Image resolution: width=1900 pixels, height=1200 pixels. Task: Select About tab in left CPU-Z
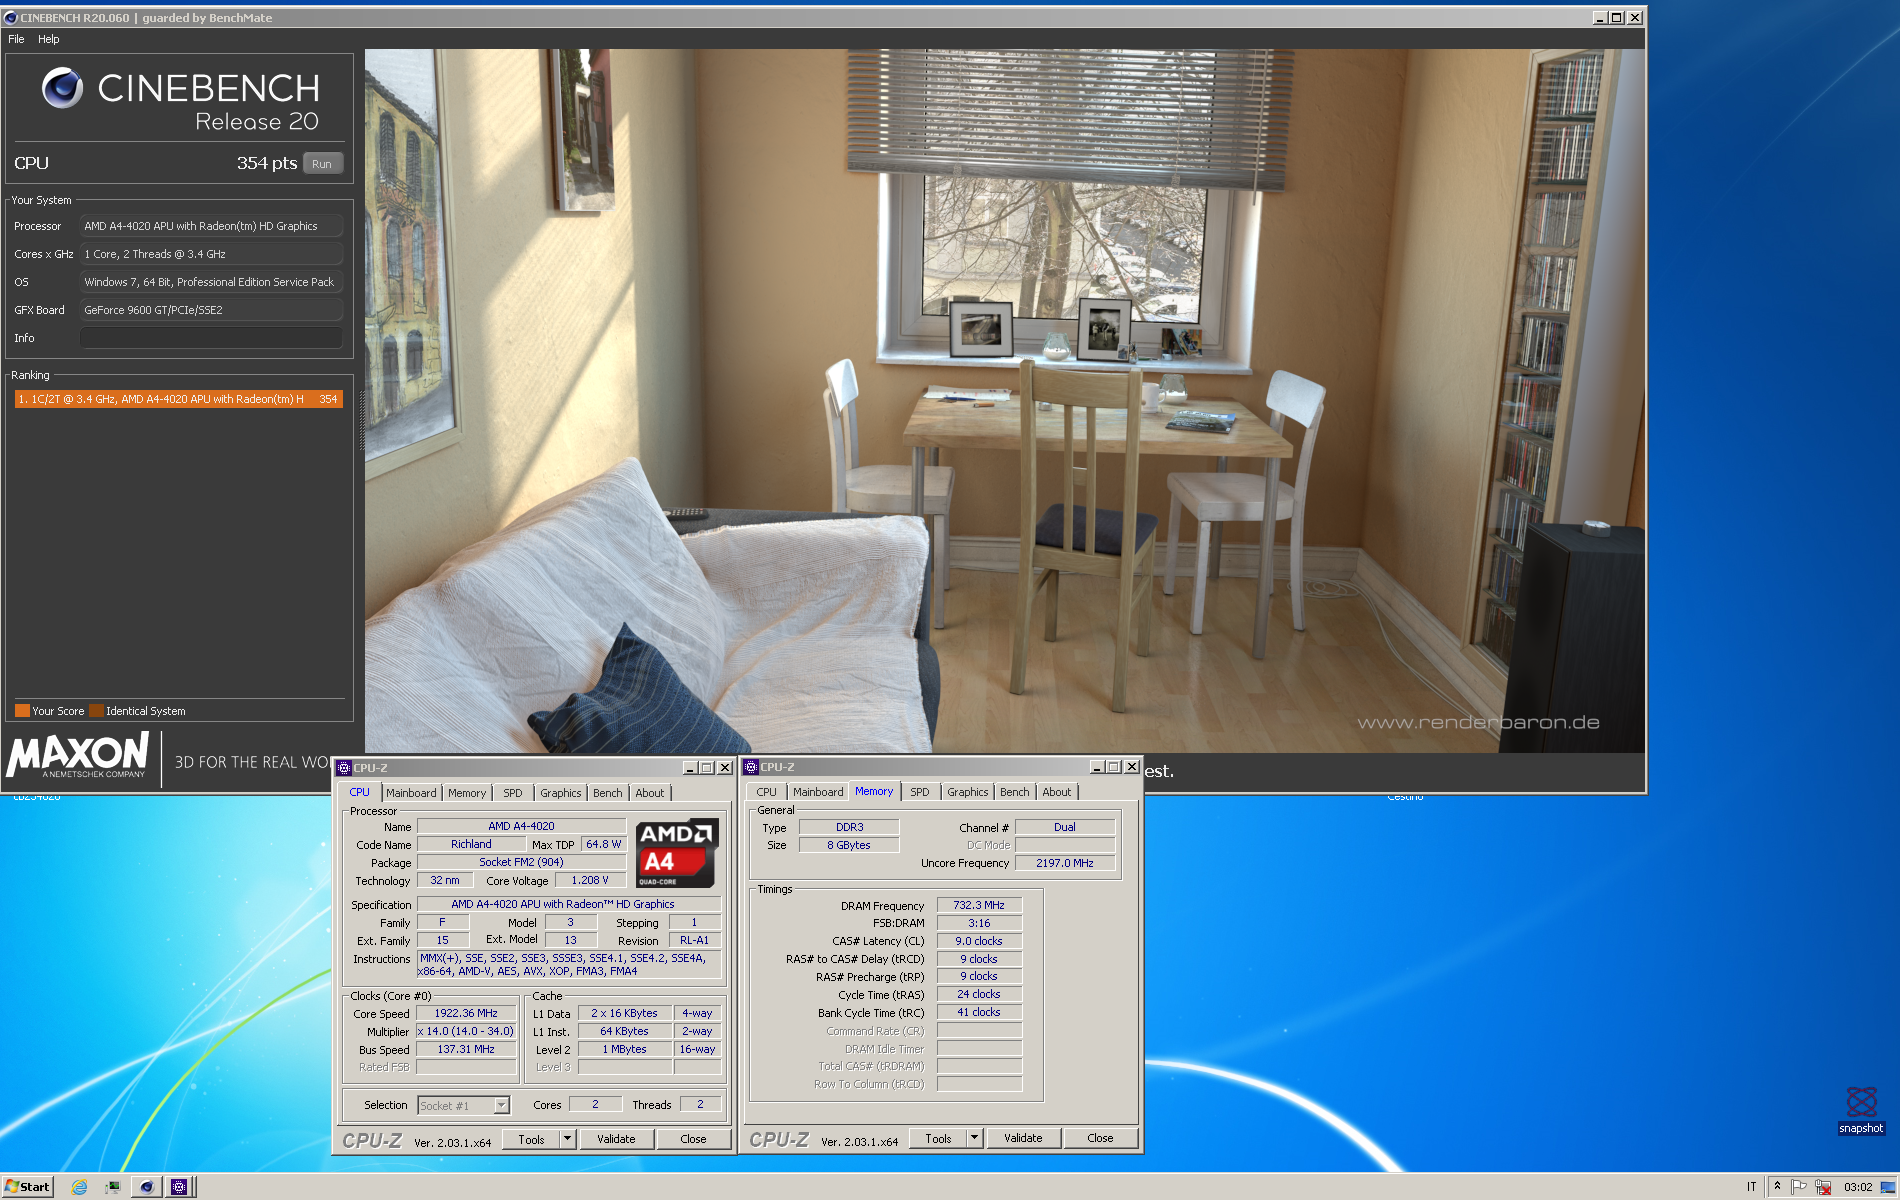point(650,793)
